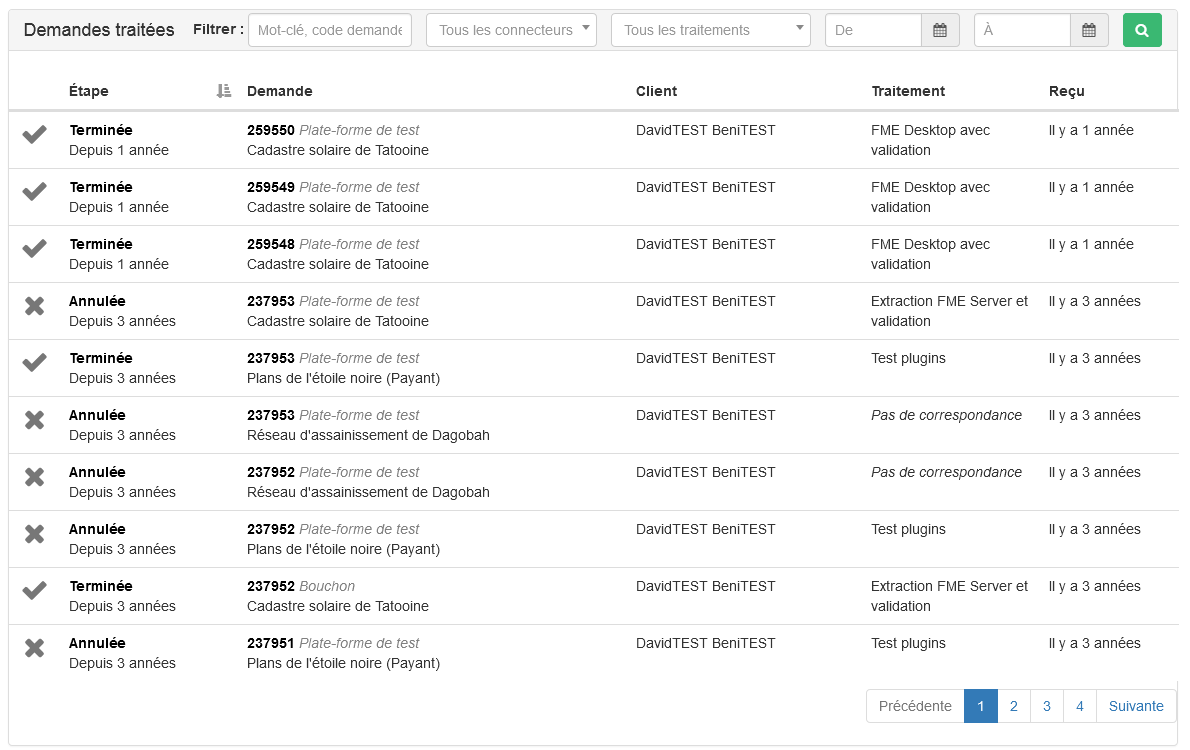Go to page 2 of results

[1014, 706]
